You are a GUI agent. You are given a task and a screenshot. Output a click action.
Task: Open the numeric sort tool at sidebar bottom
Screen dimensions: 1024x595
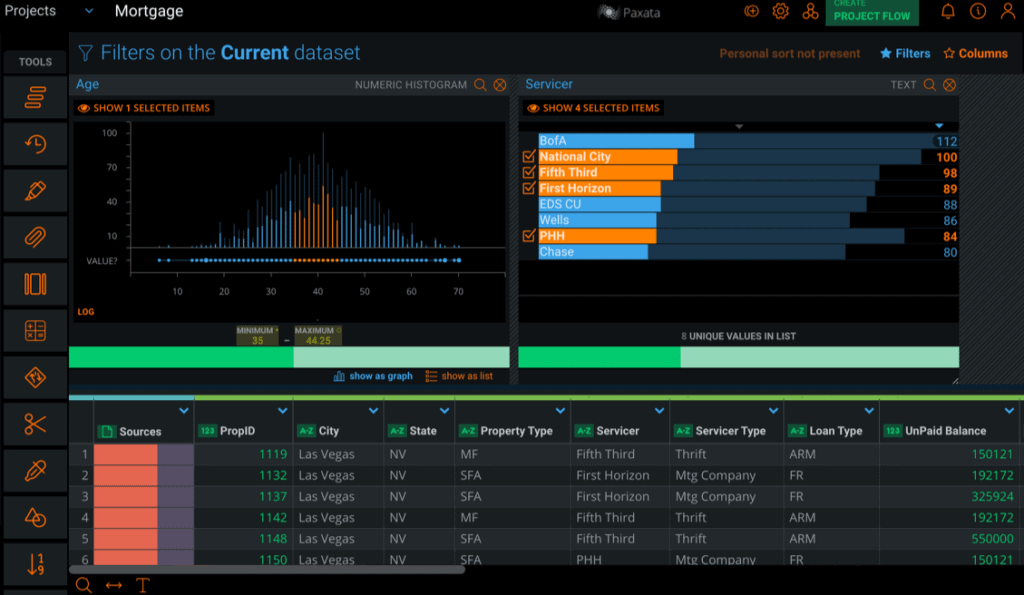[35, 566]
